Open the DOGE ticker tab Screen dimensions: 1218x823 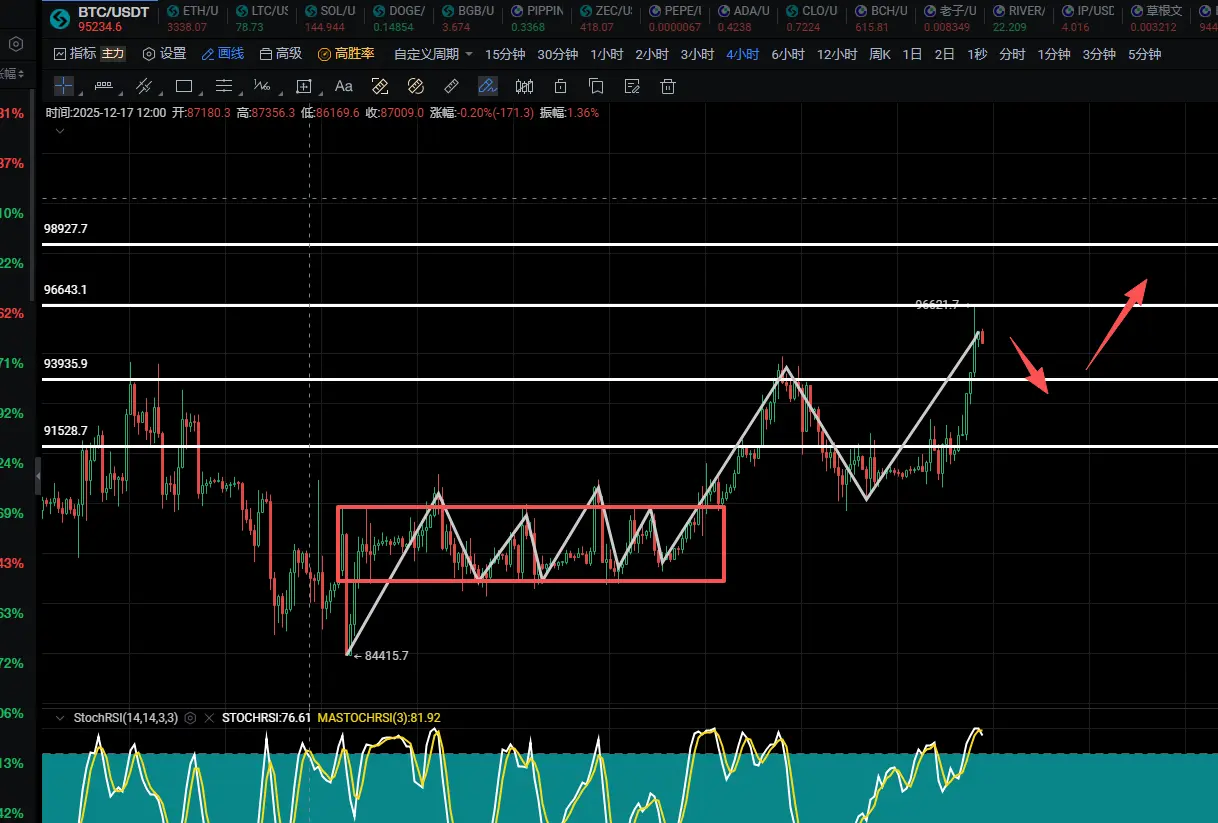(x=398, y=18)
